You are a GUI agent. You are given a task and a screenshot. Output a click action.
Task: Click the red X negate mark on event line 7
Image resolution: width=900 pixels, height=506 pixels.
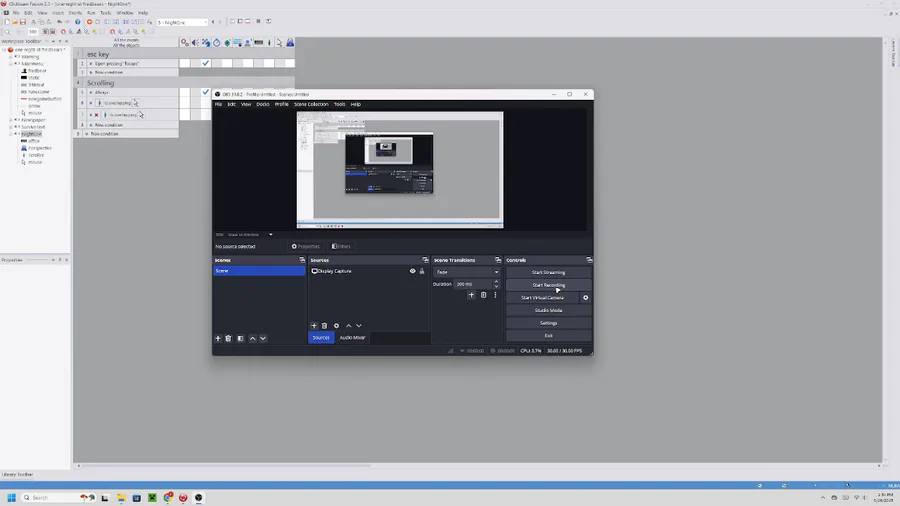pos(96,115)
